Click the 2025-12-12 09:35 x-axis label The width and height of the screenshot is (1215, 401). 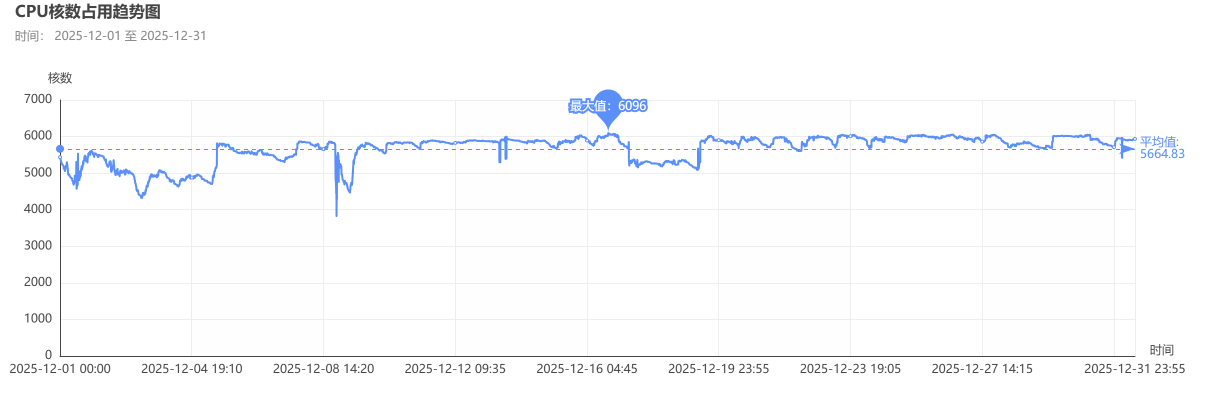455,369
